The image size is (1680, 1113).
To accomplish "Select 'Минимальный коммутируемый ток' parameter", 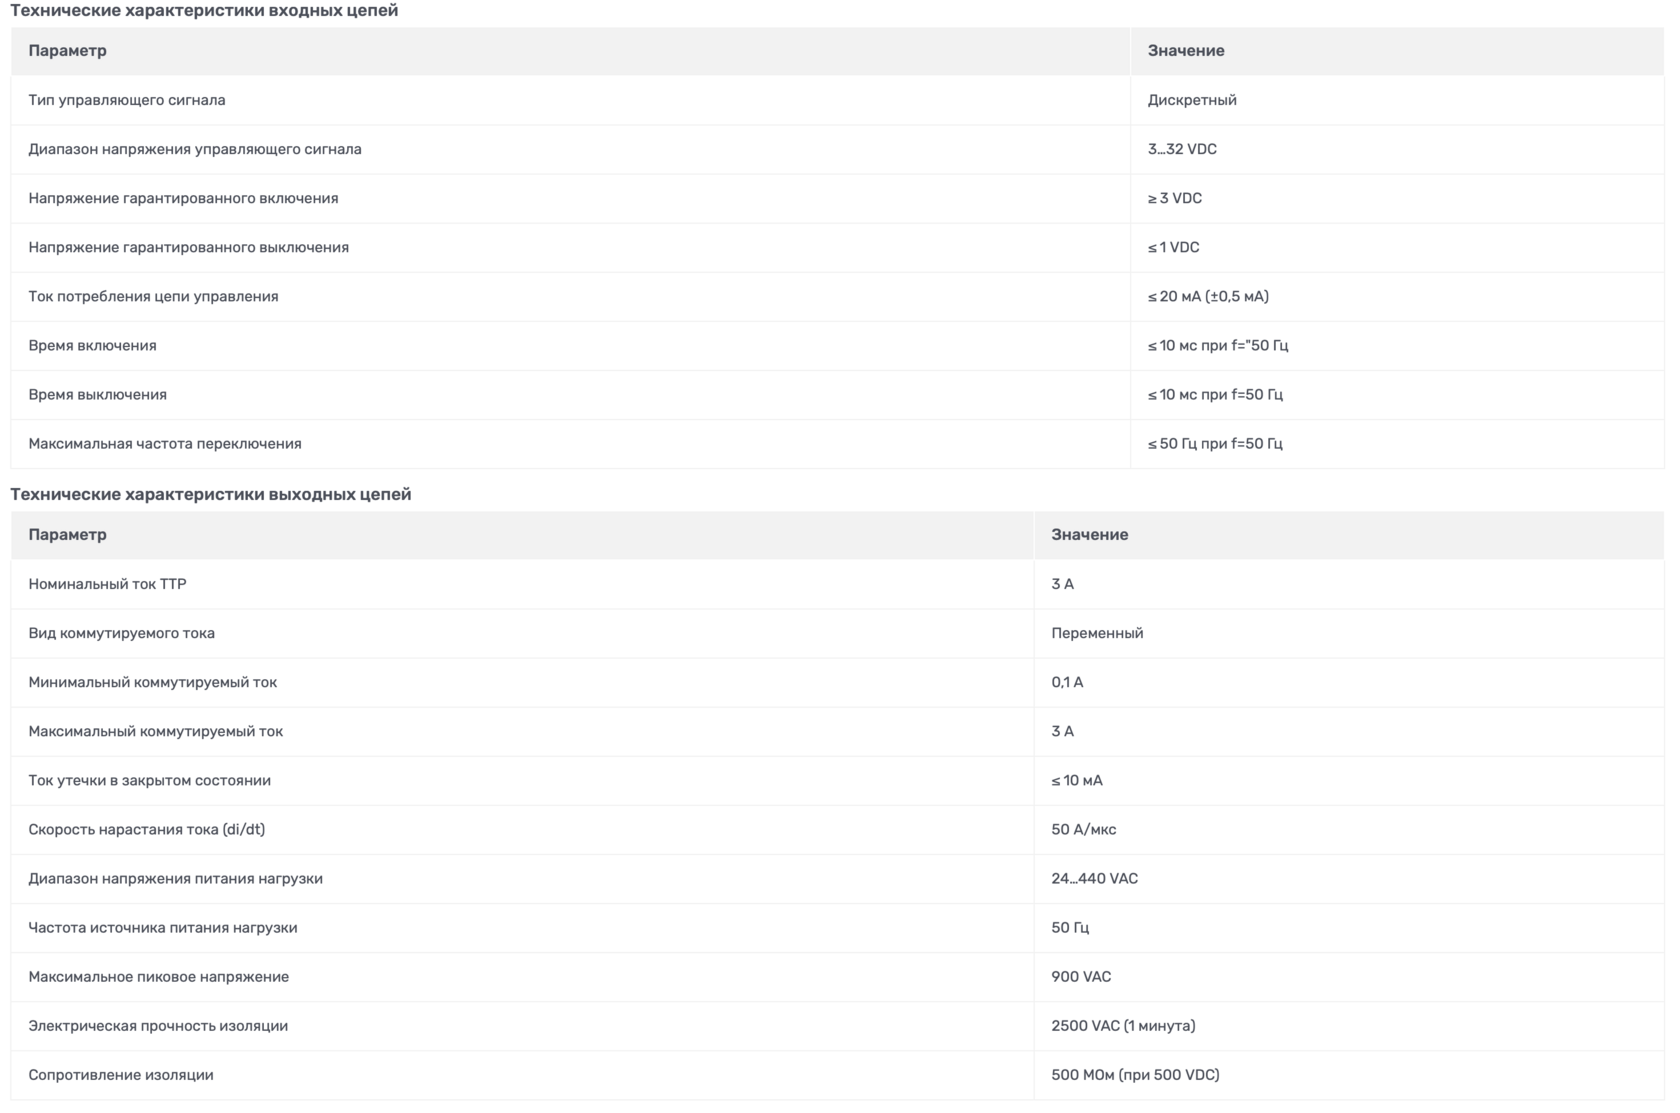I will coord(153,682).
